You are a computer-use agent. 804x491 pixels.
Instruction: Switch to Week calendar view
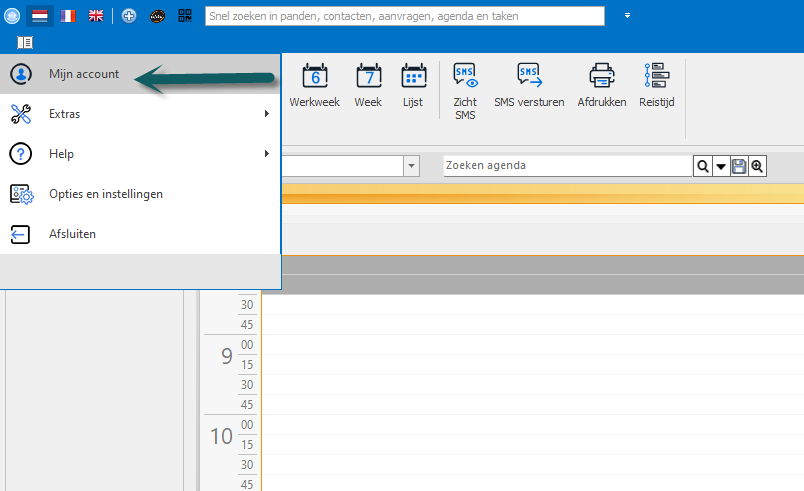pos(368,86)
